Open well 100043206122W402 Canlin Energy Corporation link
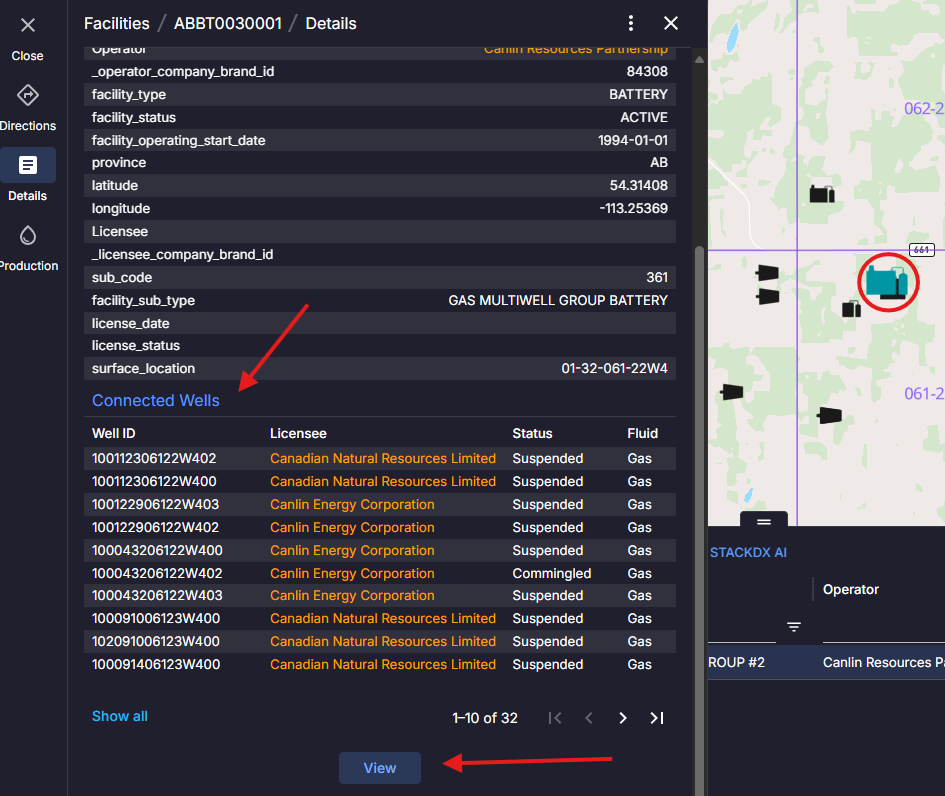Screen dimensions: 945x796 352,573
